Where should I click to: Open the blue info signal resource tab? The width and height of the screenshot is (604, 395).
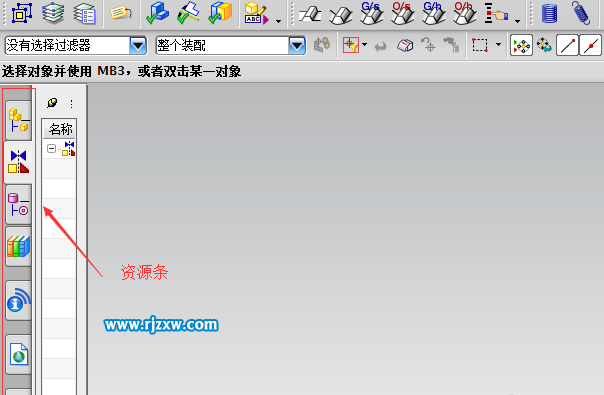[x=18, y=300]
